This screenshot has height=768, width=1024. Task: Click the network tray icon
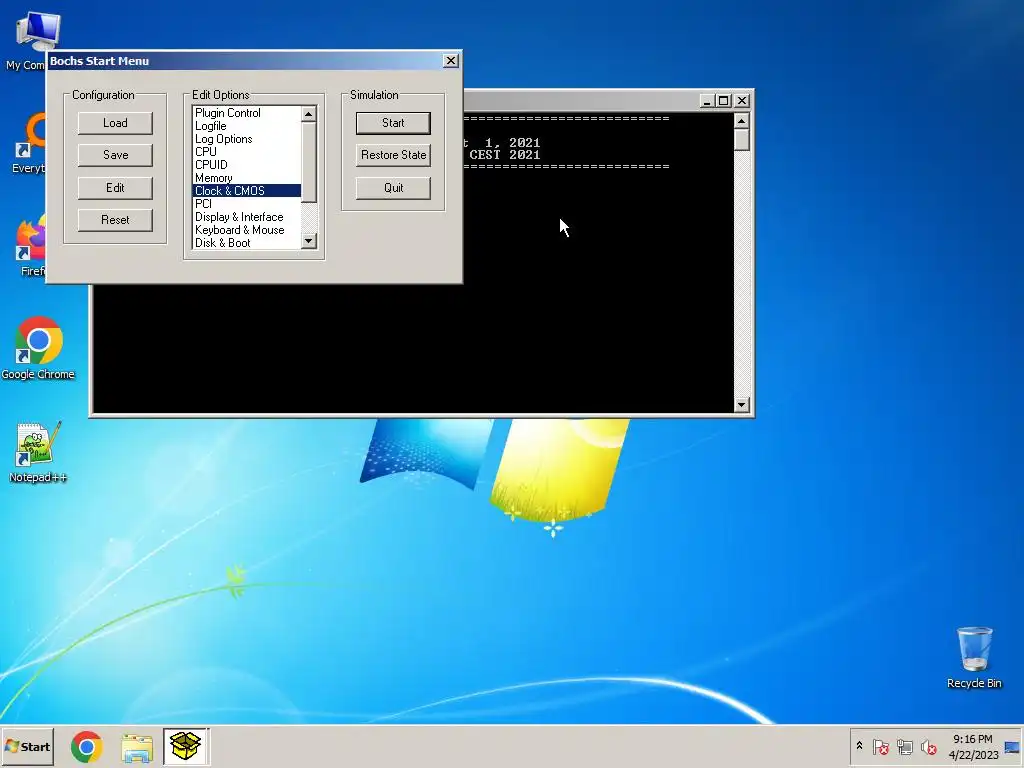[x=904, y=746]
